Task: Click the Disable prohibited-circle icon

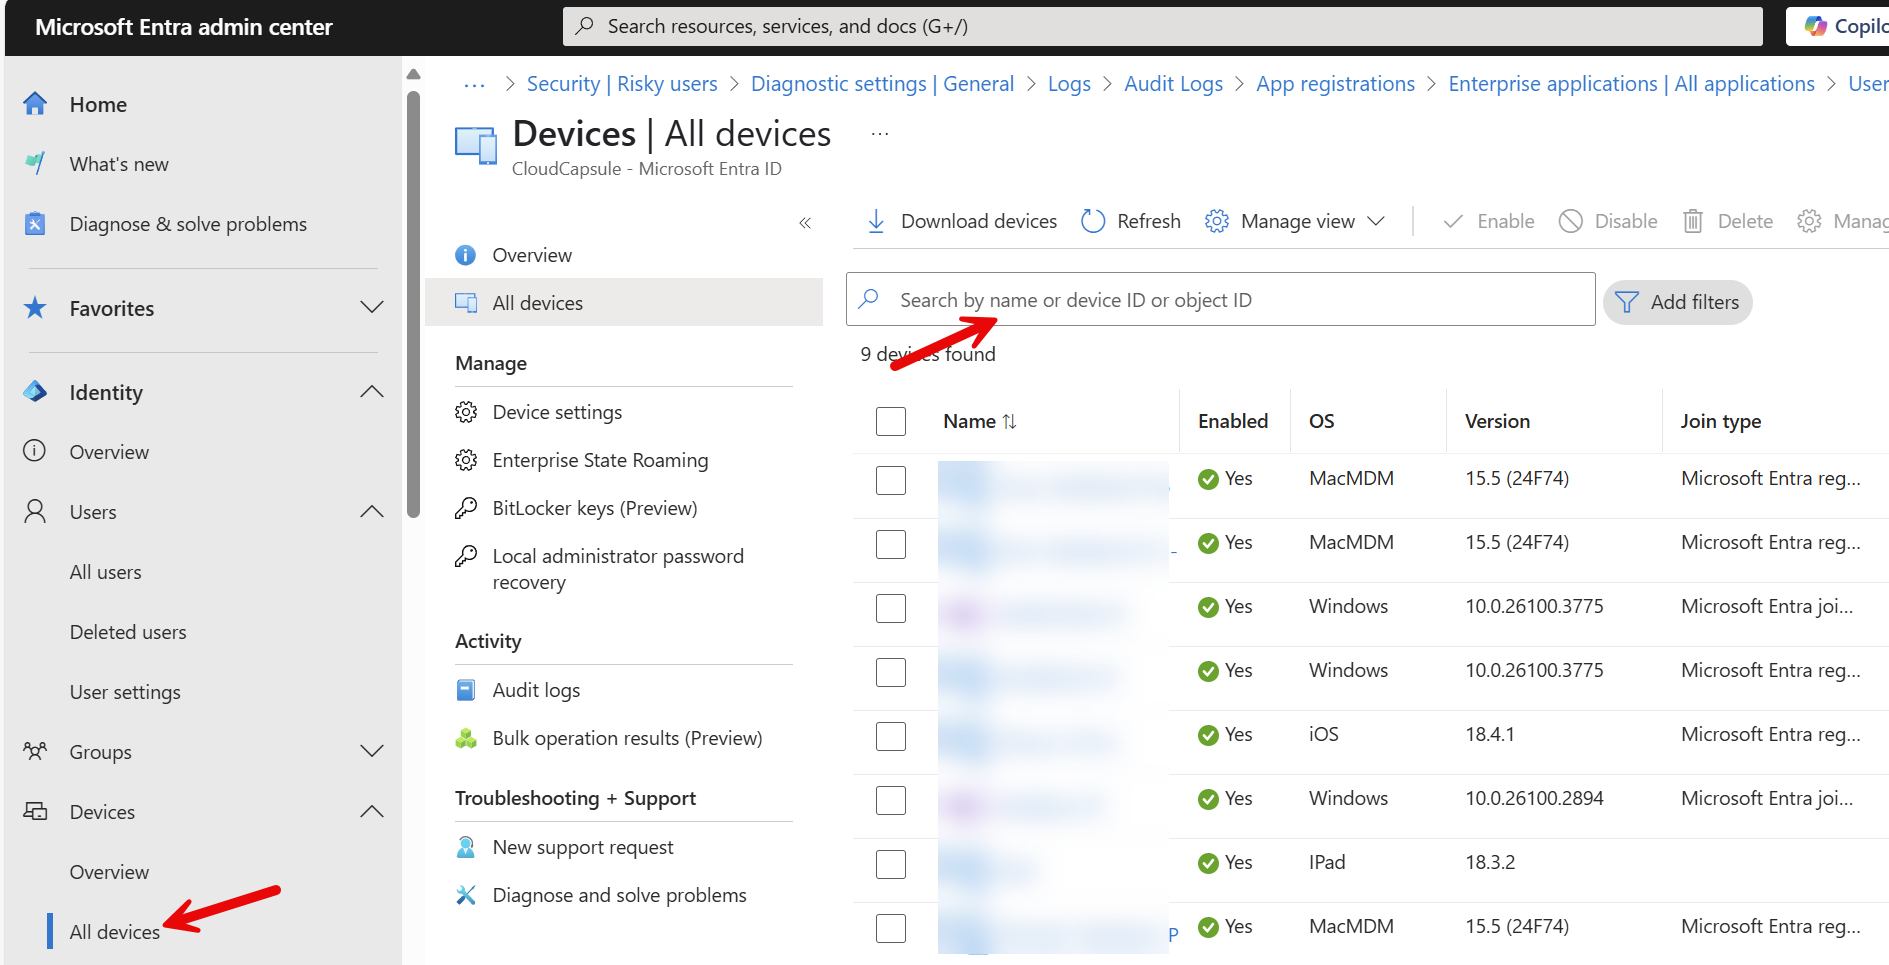Action: point(1571,221)
